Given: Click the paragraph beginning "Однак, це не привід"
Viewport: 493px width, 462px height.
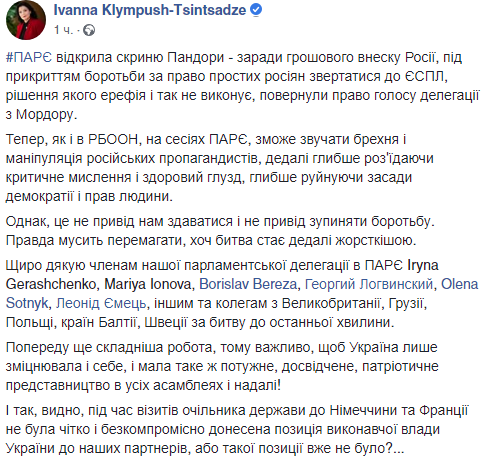Looking at the screenshot, I should tap(220, 231).
